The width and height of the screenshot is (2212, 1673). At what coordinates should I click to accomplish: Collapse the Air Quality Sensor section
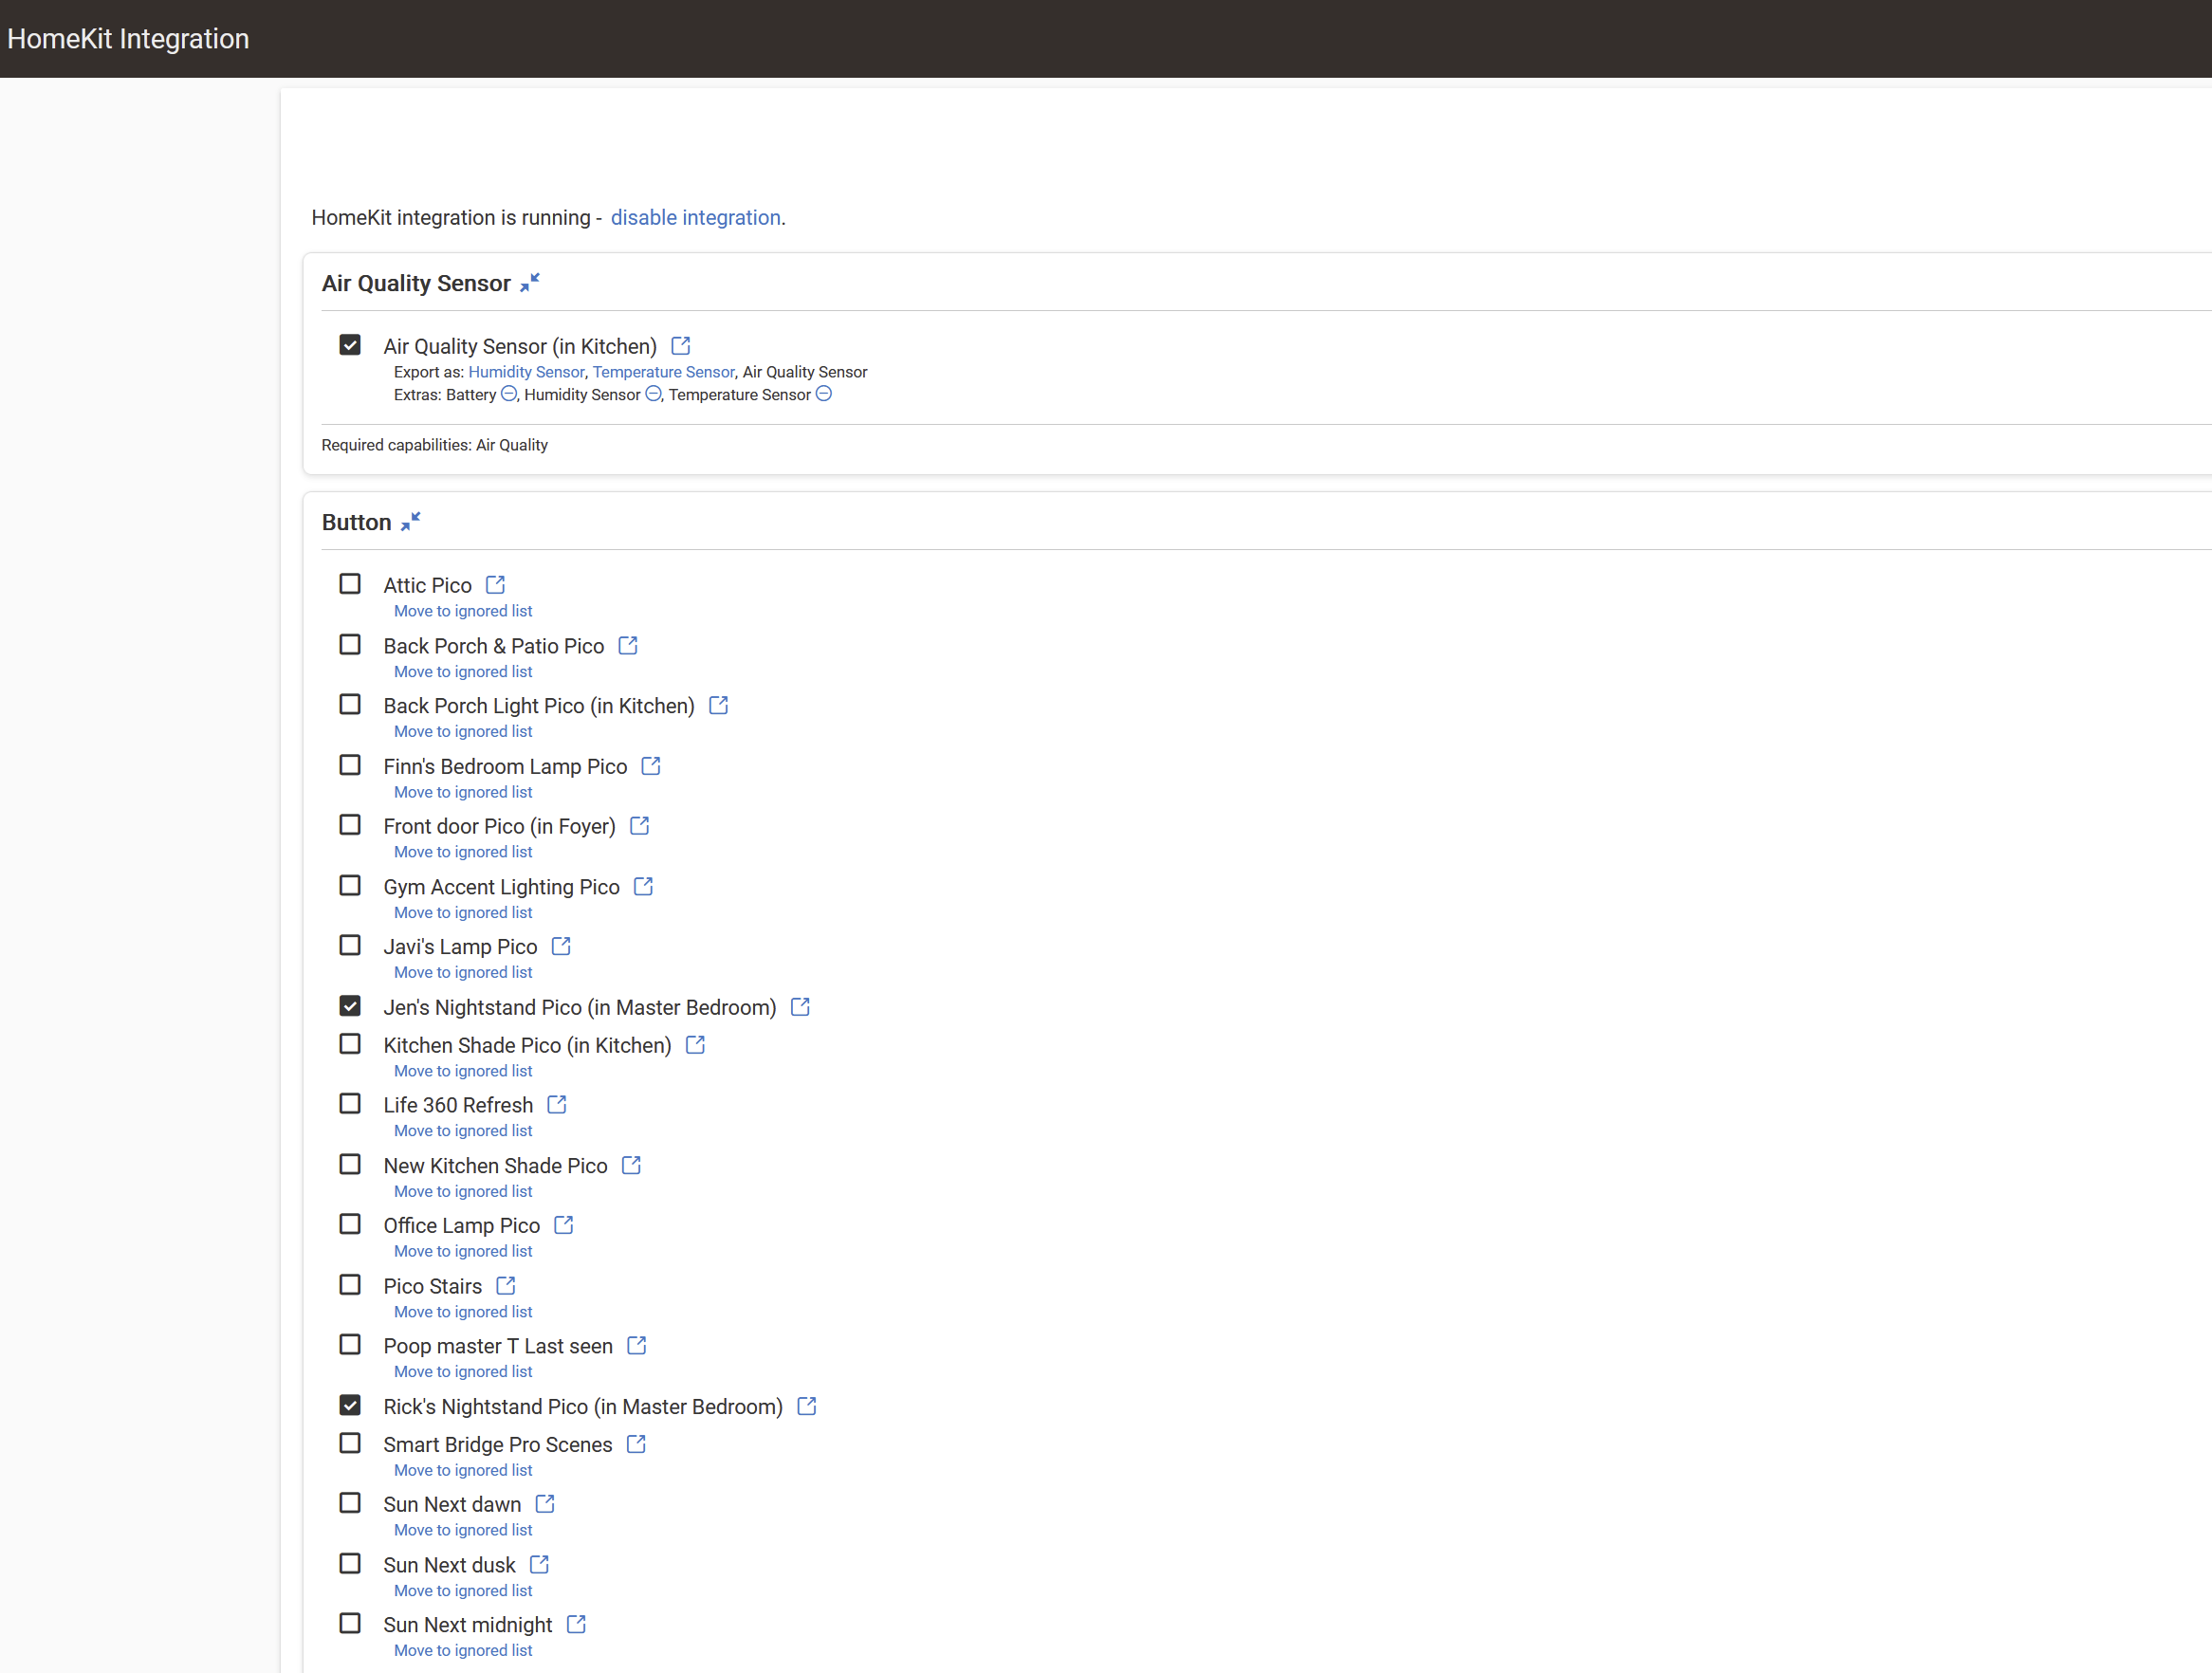click(x=530, y=283)
